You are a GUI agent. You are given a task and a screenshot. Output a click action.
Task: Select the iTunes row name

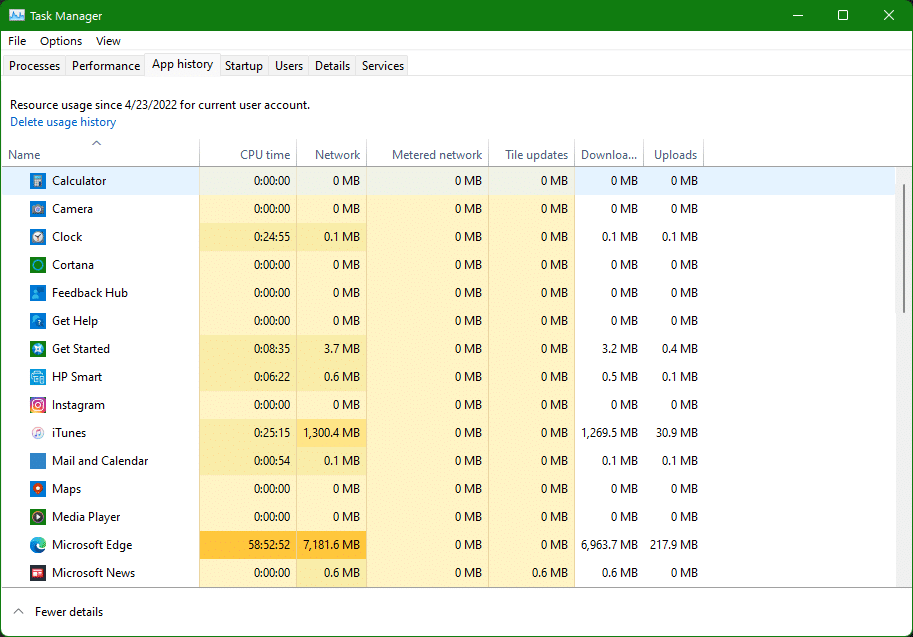point(69,433)
